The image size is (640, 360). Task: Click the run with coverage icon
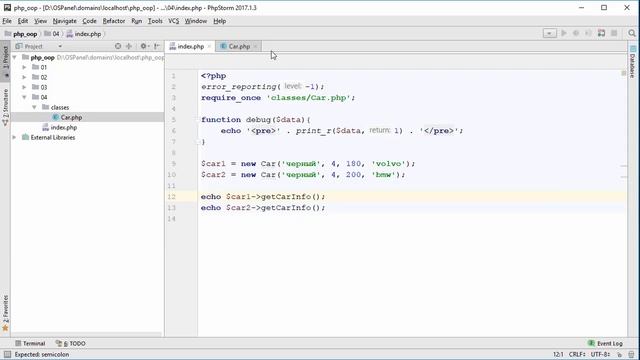tap(588, 33)
